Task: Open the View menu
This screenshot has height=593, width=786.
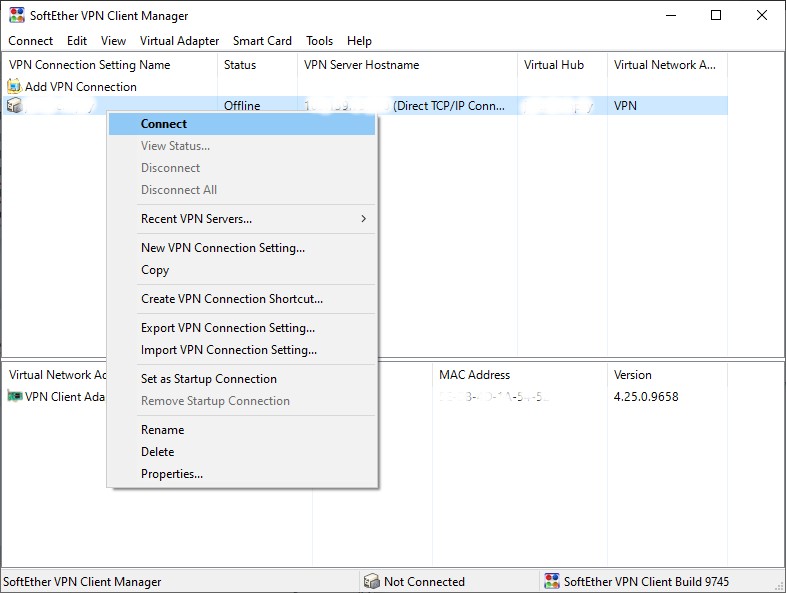Action: (113, 41)
